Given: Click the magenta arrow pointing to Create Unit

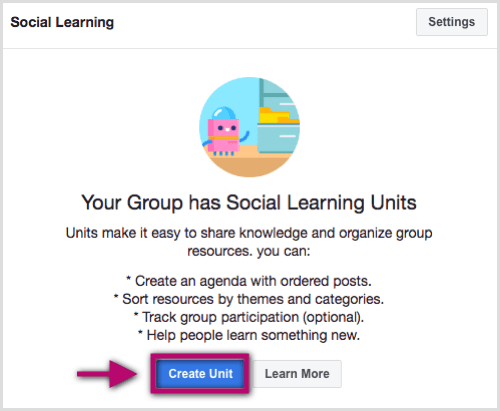Looking at the screenshot, I should (x=107, y=374).
